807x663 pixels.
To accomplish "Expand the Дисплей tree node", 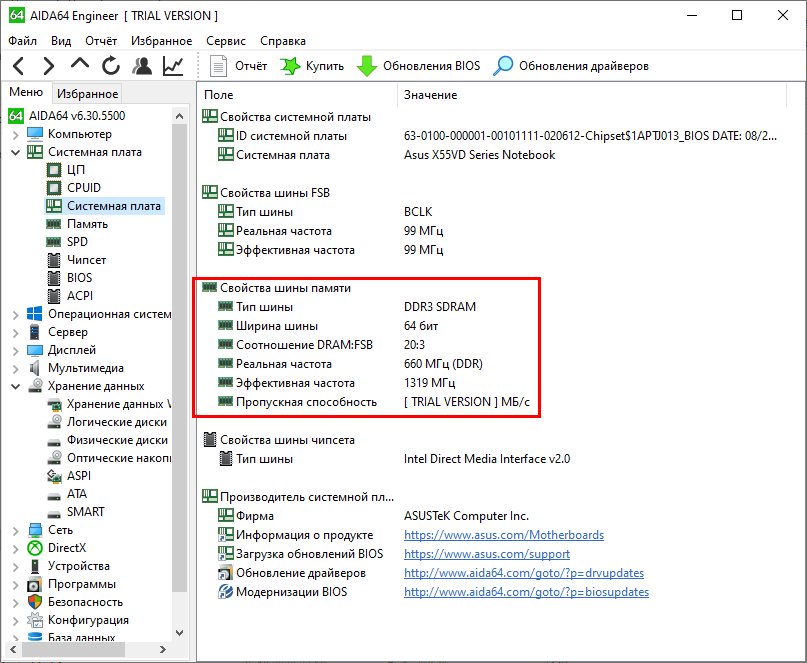I will (x=15, y=351).
